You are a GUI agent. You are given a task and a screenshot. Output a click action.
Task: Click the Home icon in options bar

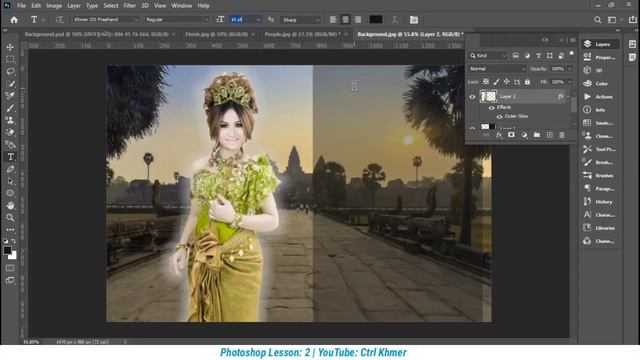click(x=14, y=20)
